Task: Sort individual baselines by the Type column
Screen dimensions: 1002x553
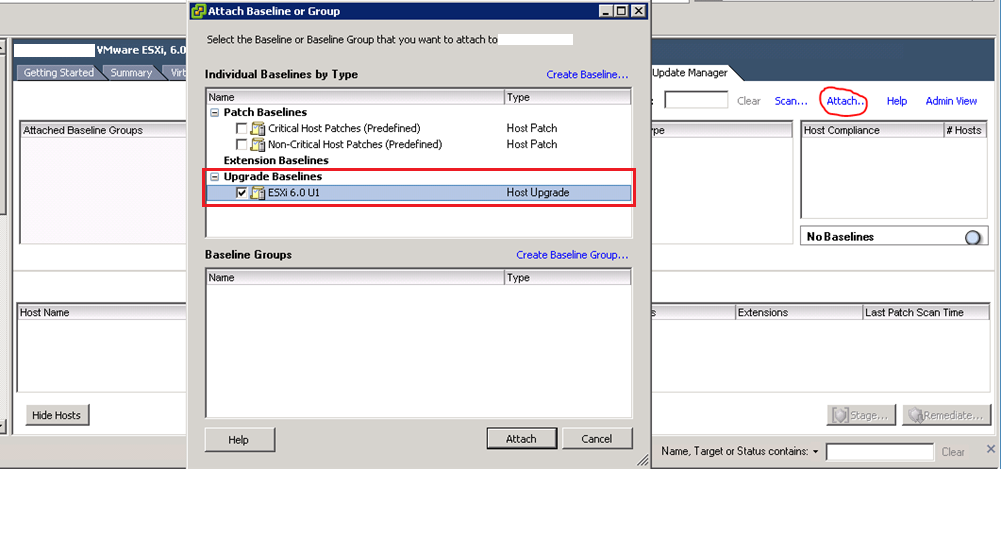Action: [567, 97]
